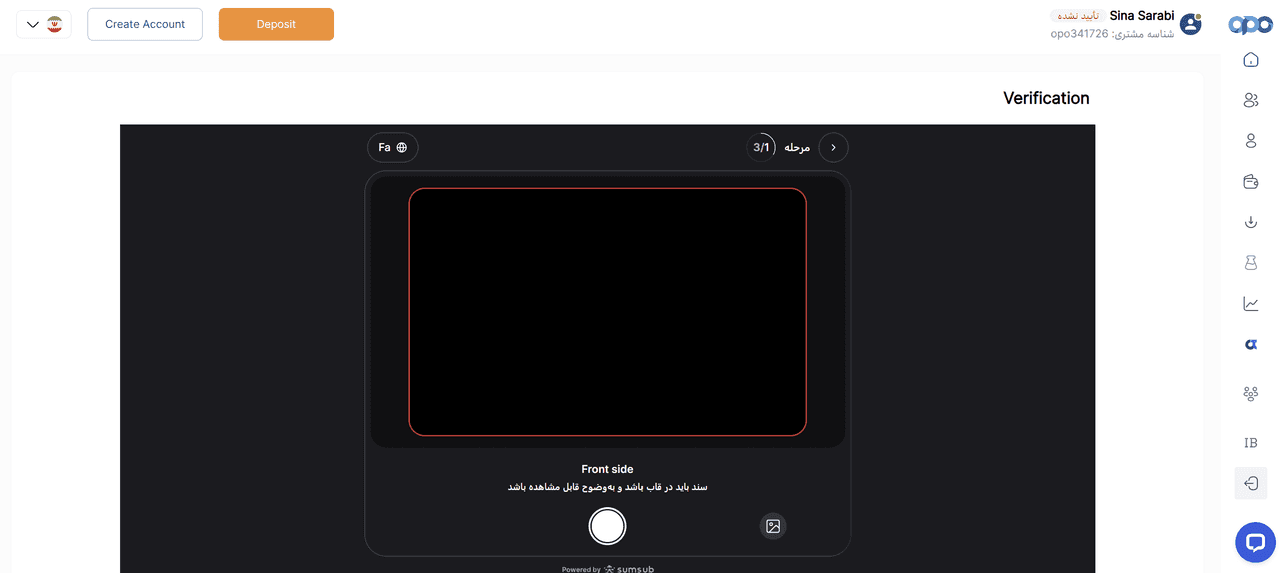Click the user avatar icon
This screenshot has width=1280, height=573.
click(x=1190, y=24)
